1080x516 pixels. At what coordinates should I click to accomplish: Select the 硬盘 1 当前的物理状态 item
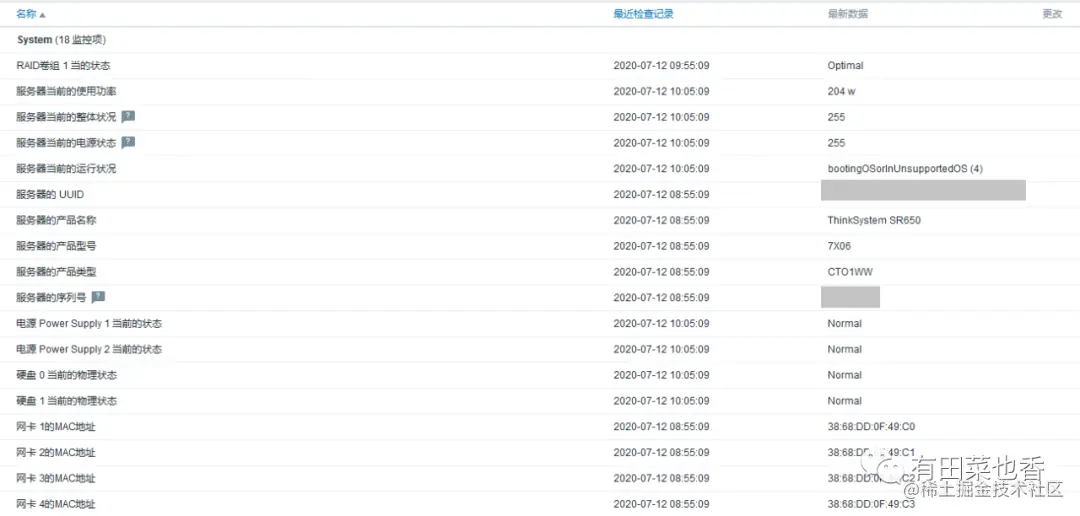67,400
